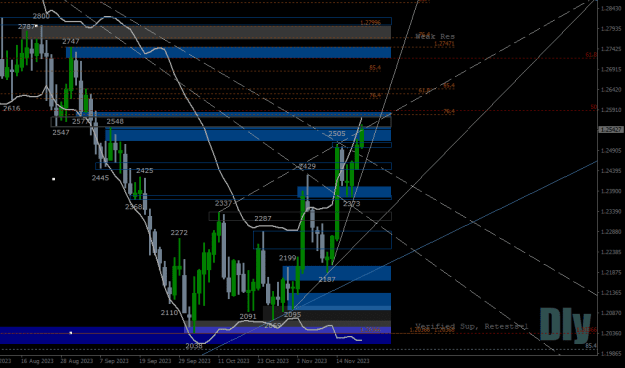Click 1.24395 on the price axis

click(x=612, y=171)
